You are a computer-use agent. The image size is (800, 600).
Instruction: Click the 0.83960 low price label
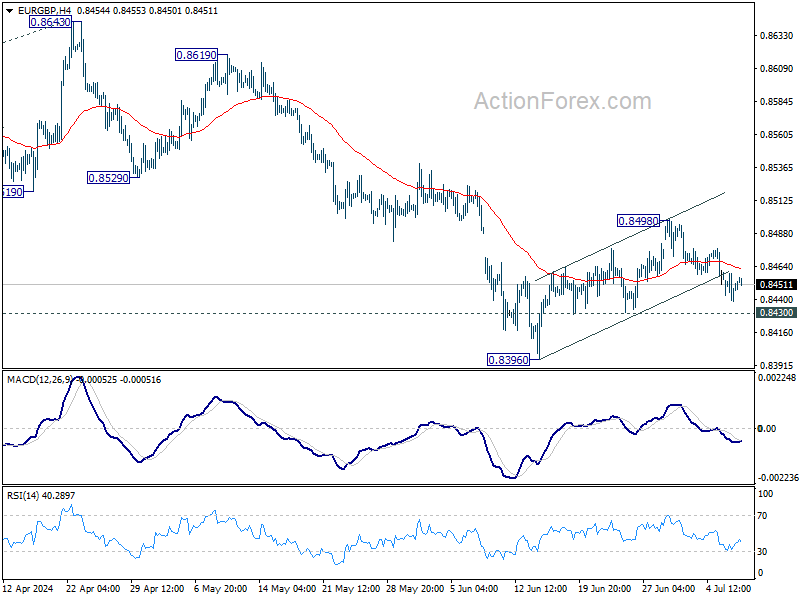tap(508, 360)
